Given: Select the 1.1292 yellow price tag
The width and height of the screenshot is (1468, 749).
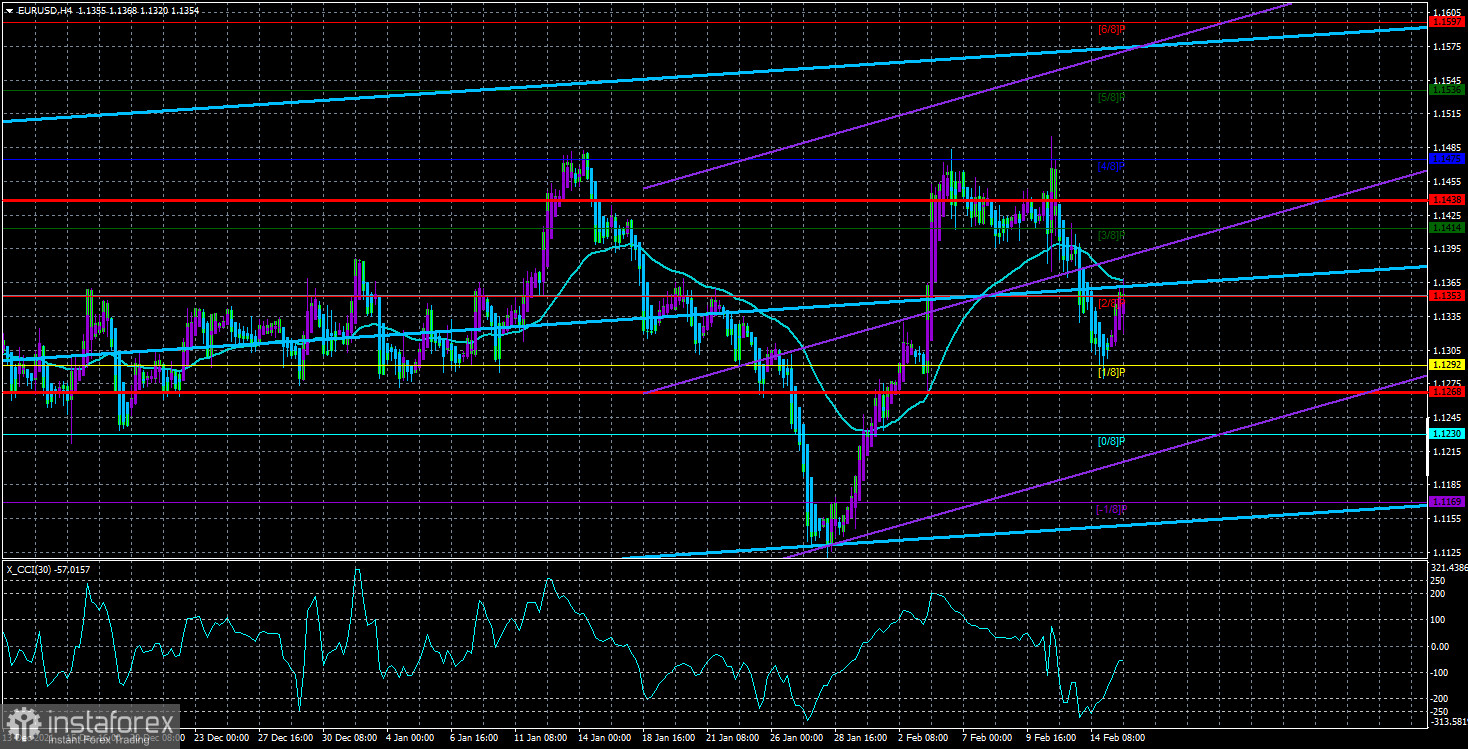Looking at the screenshot, I should tap(1446, 365).
